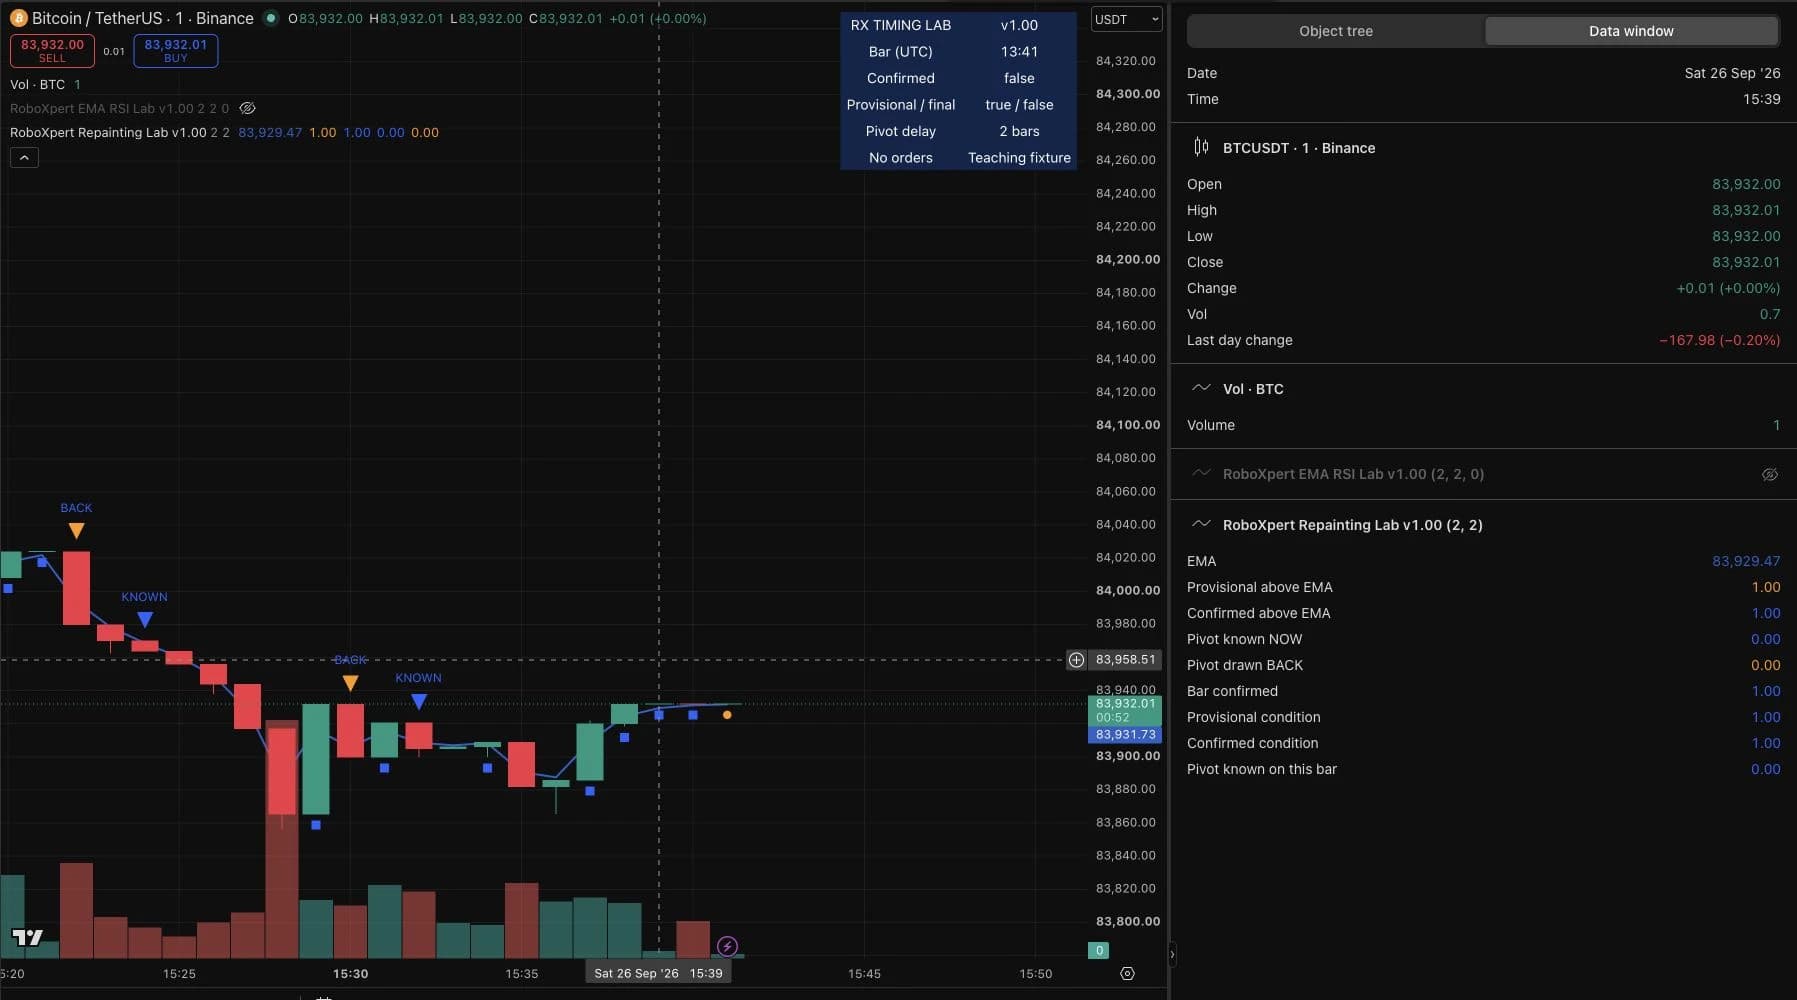The height and width of the screenshot is (1000, 1797).
Task: Click the blue KNOWN triangle near 15:32
Action: click(x=419, y=701)
